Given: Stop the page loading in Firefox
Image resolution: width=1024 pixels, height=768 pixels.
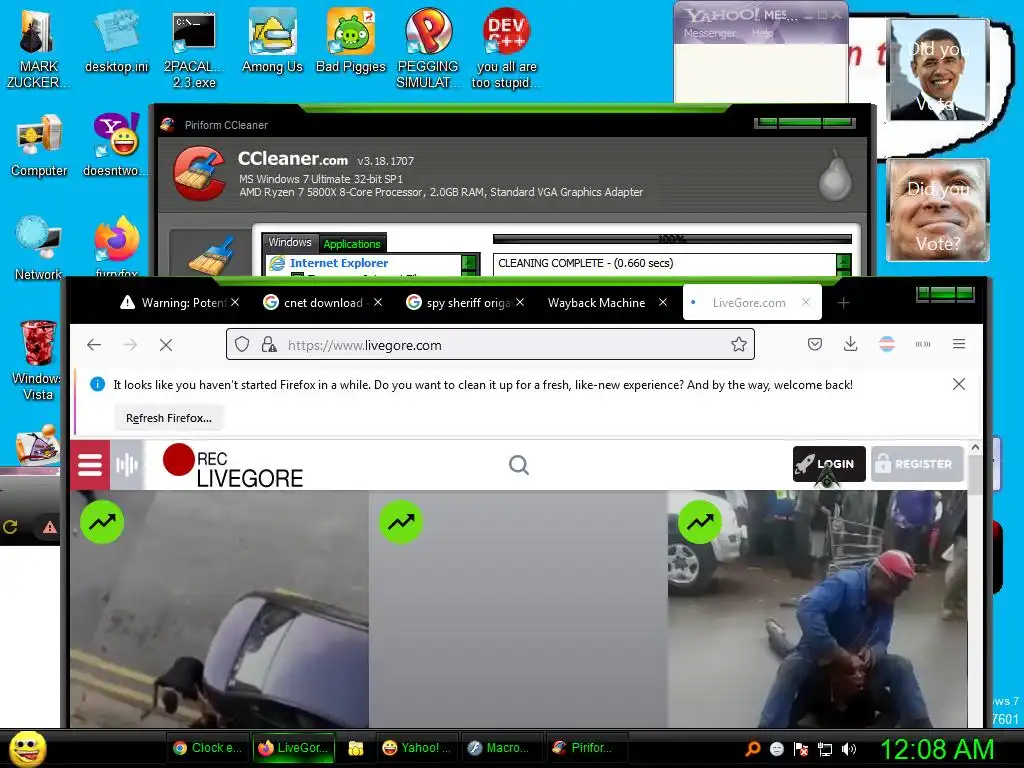Looking at the screenshot, I should coord(166,345).
